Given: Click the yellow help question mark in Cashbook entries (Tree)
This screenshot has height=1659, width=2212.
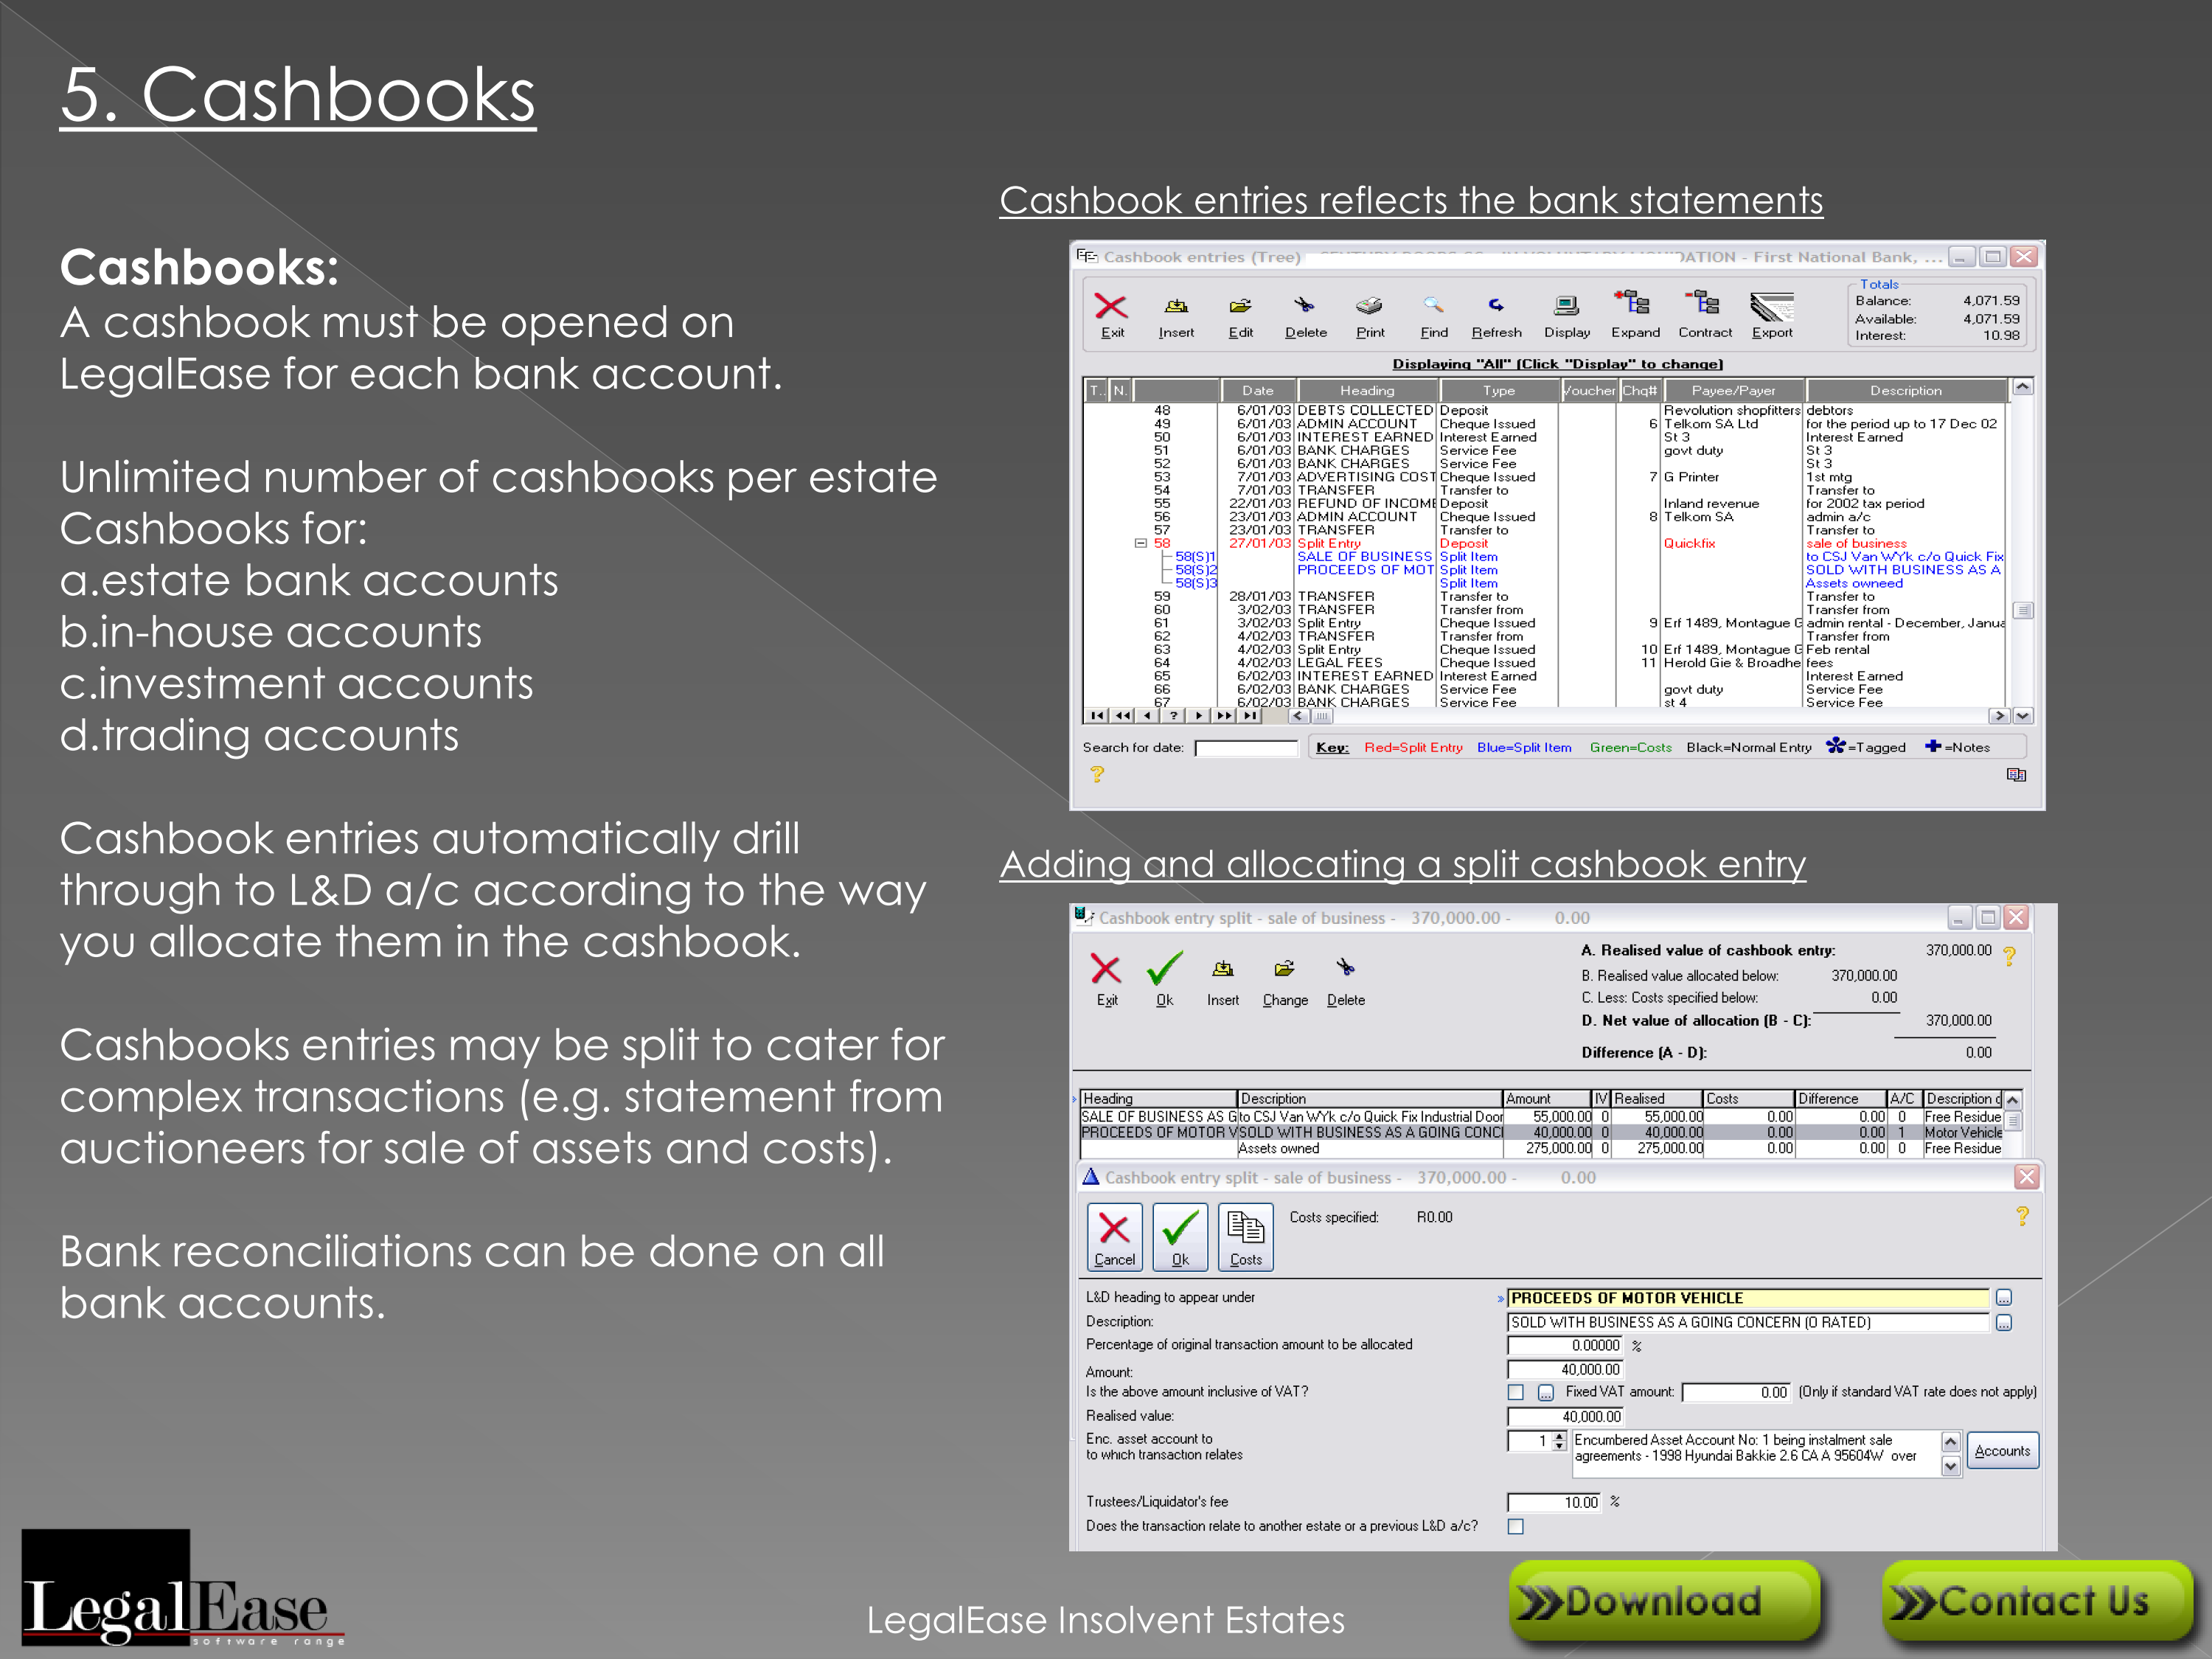Looking at the screenshot, I should (1097, 774).
